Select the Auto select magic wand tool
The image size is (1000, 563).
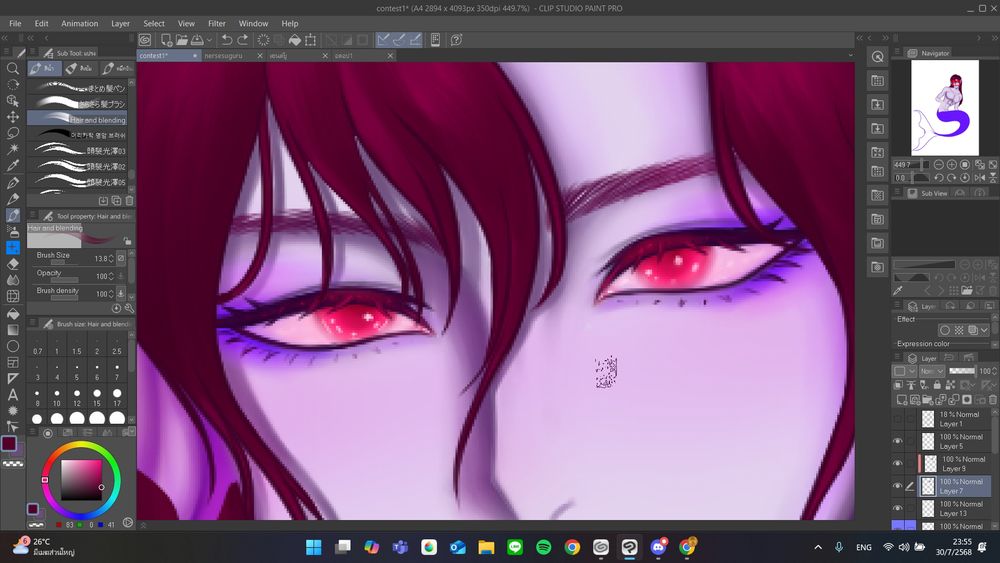tap(12, 149)
